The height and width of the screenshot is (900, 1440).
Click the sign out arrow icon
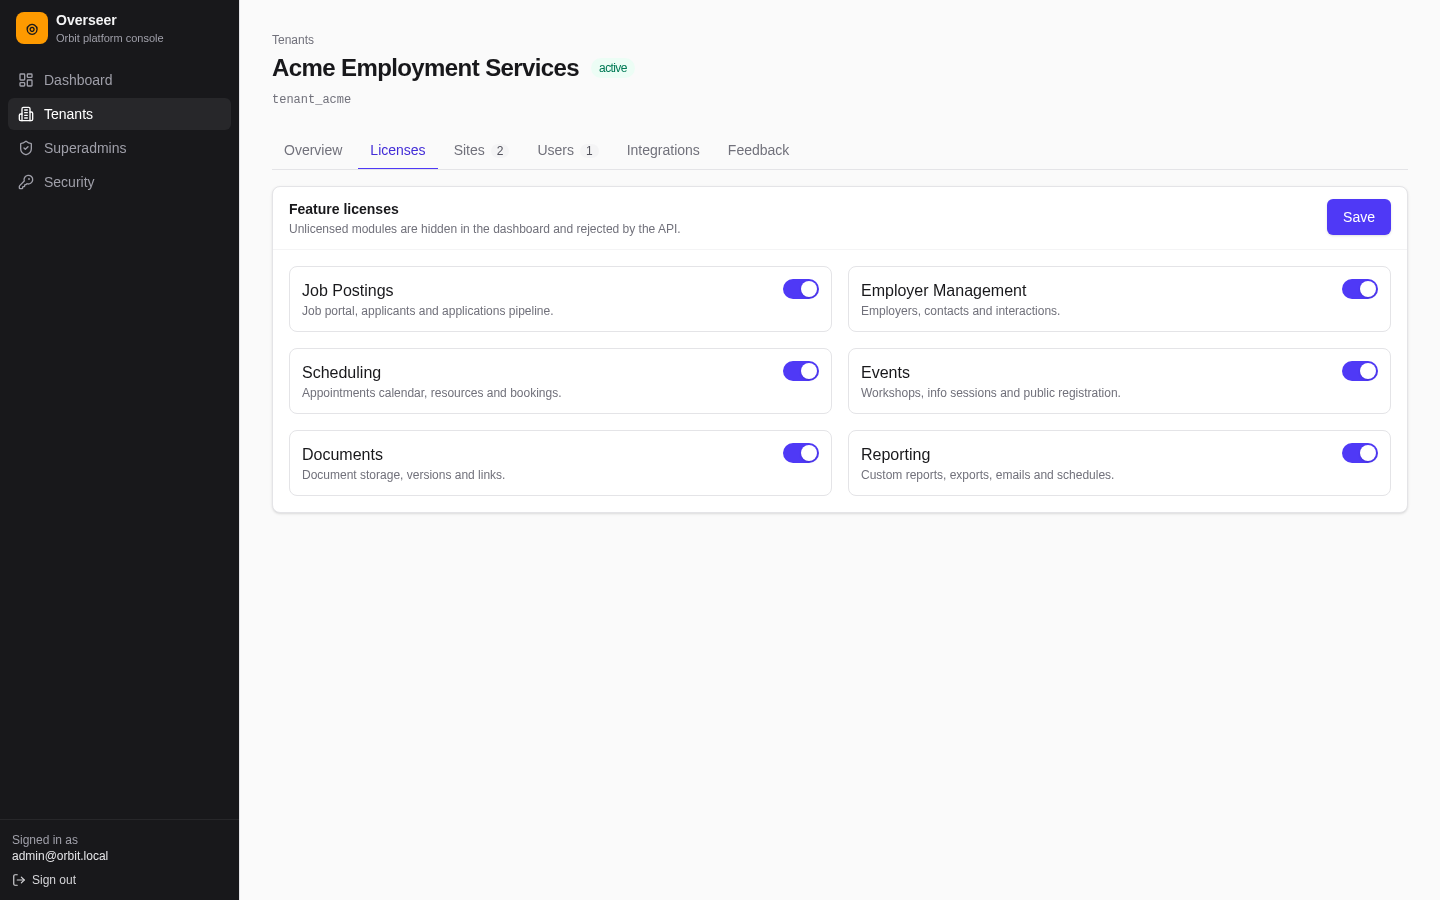(19, 880)
